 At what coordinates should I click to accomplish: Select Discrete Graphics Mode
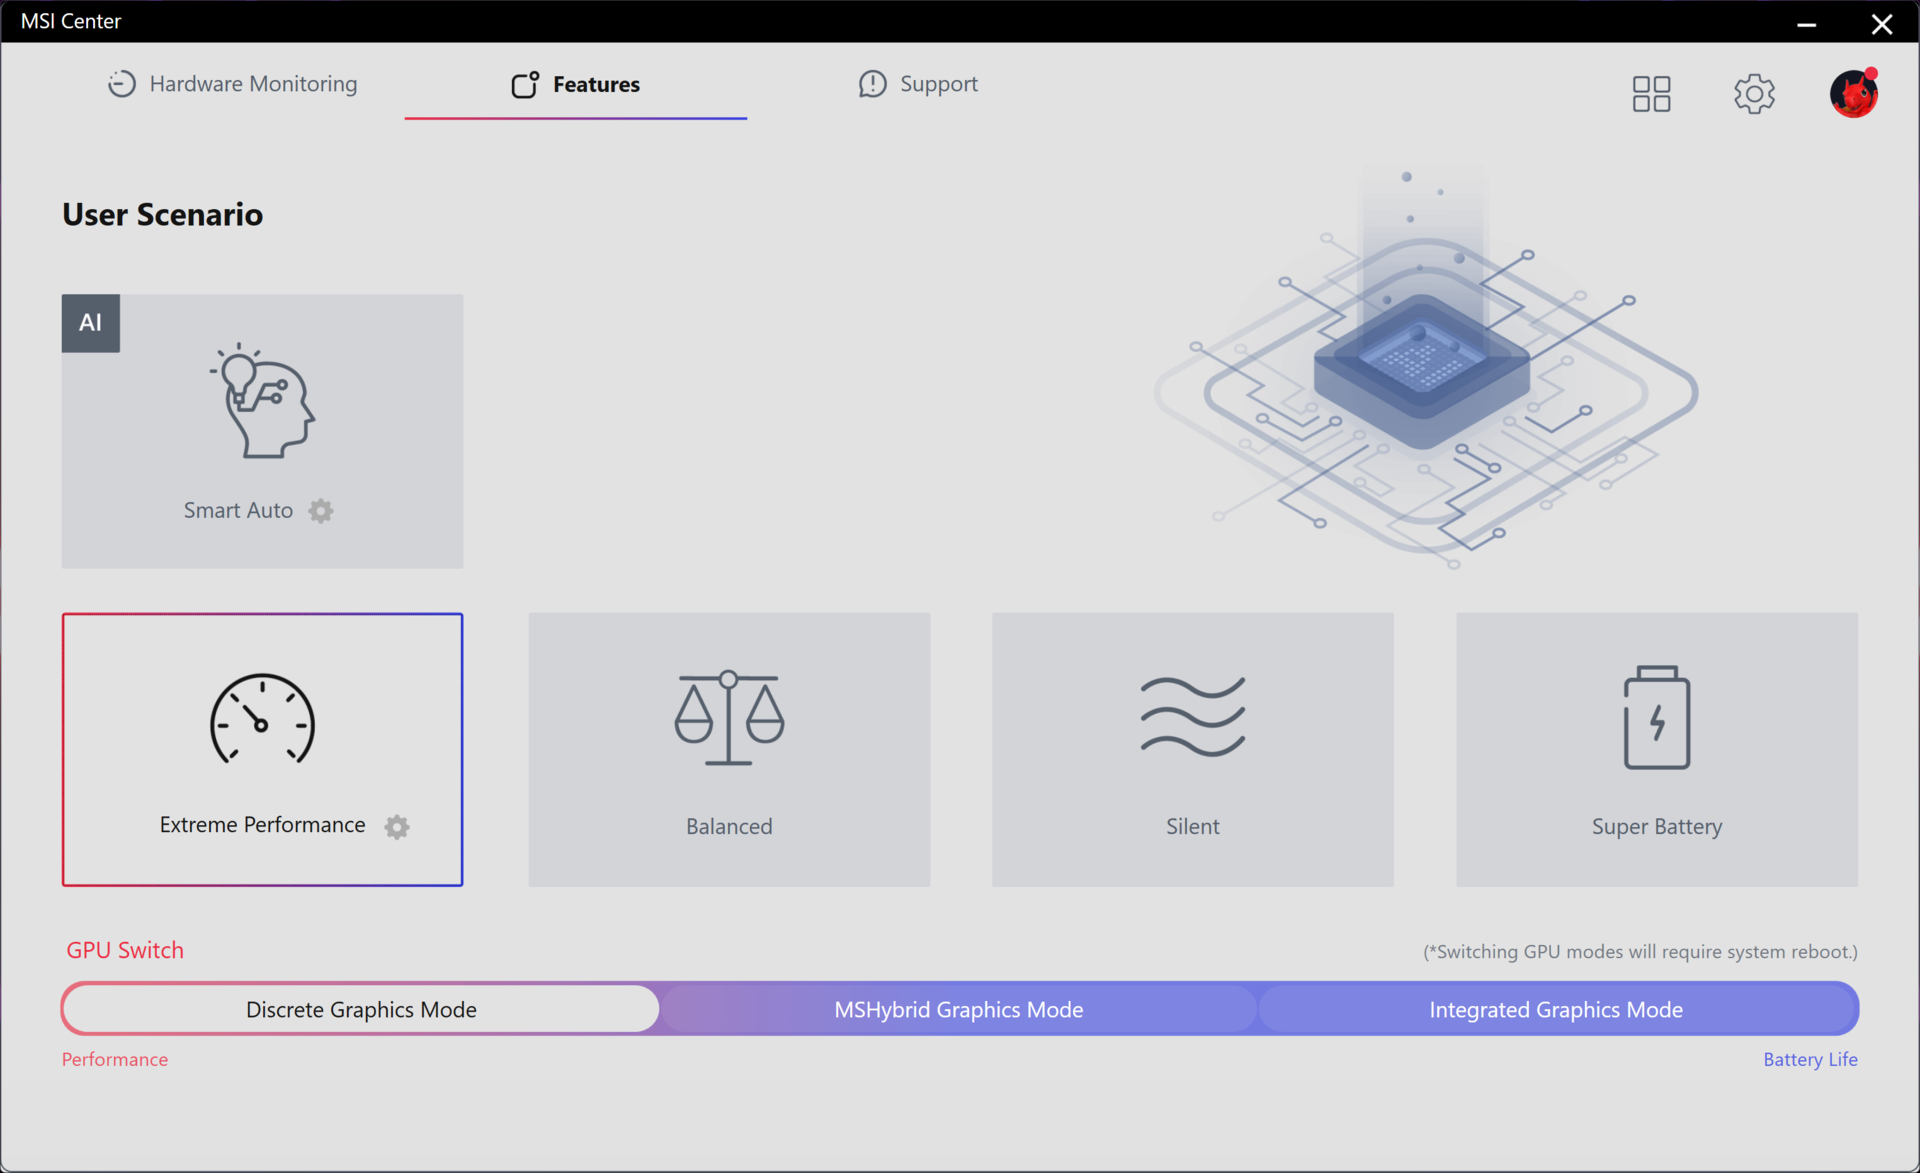point(361,1009)
